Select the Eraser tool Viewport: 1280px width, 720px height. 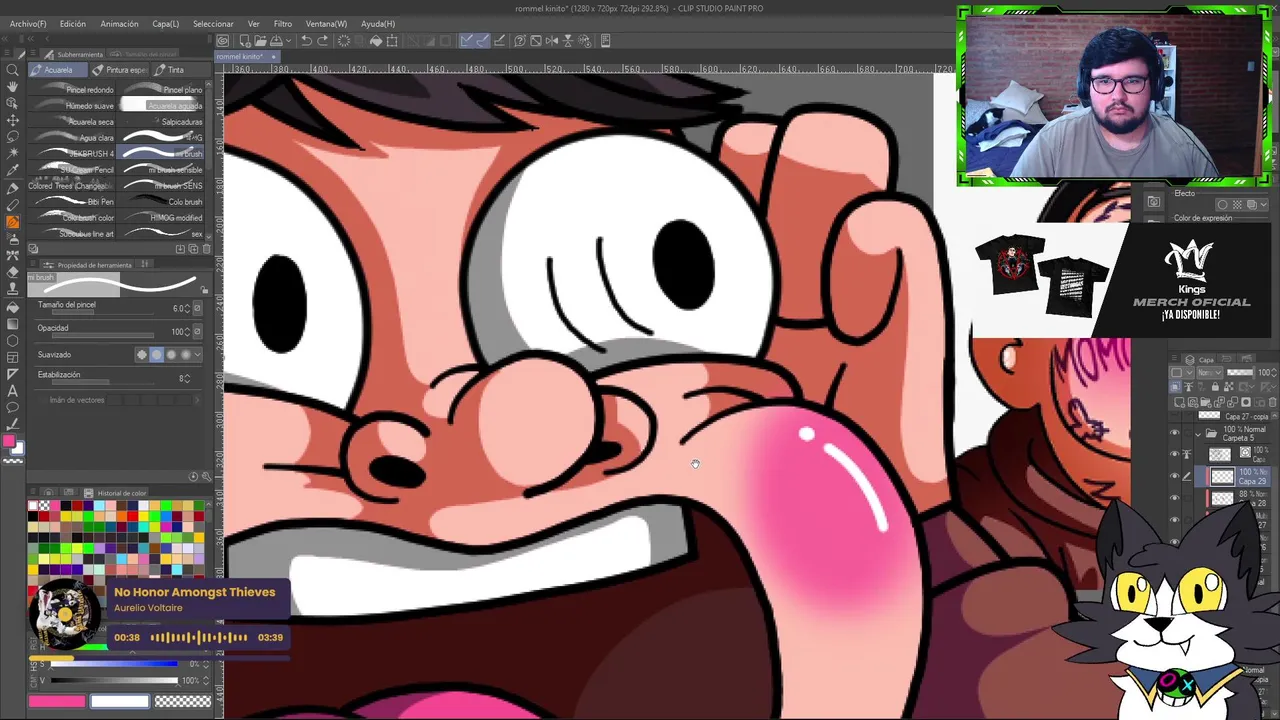click(13, 272)
